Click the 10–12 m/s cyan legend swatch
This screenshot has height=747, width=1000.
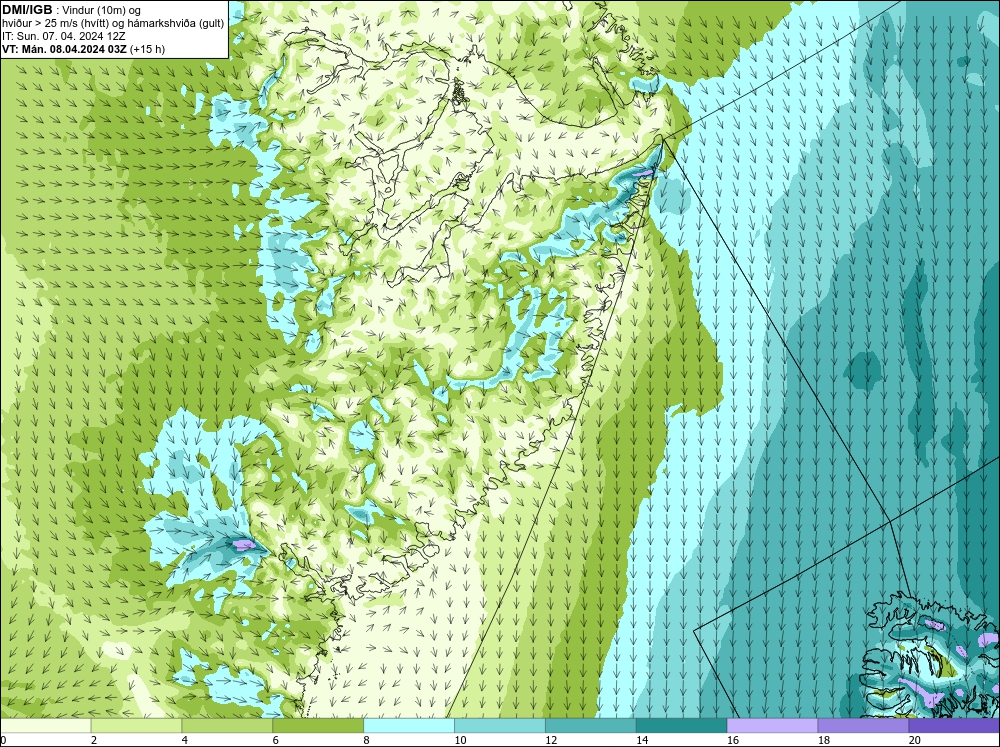click(499, 726)
